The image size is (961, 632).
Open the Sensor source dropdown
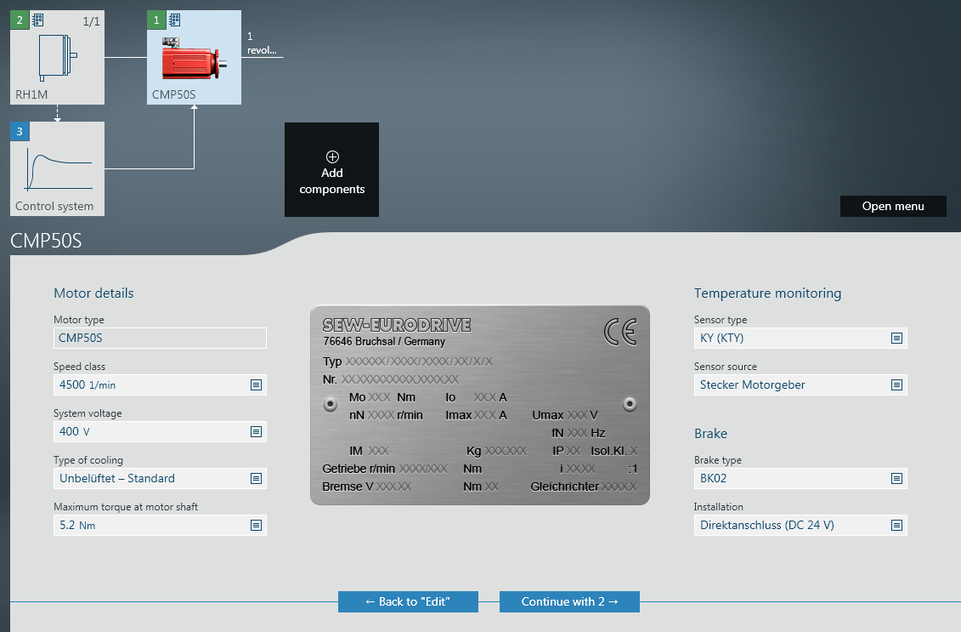click(x=896, y=385)
